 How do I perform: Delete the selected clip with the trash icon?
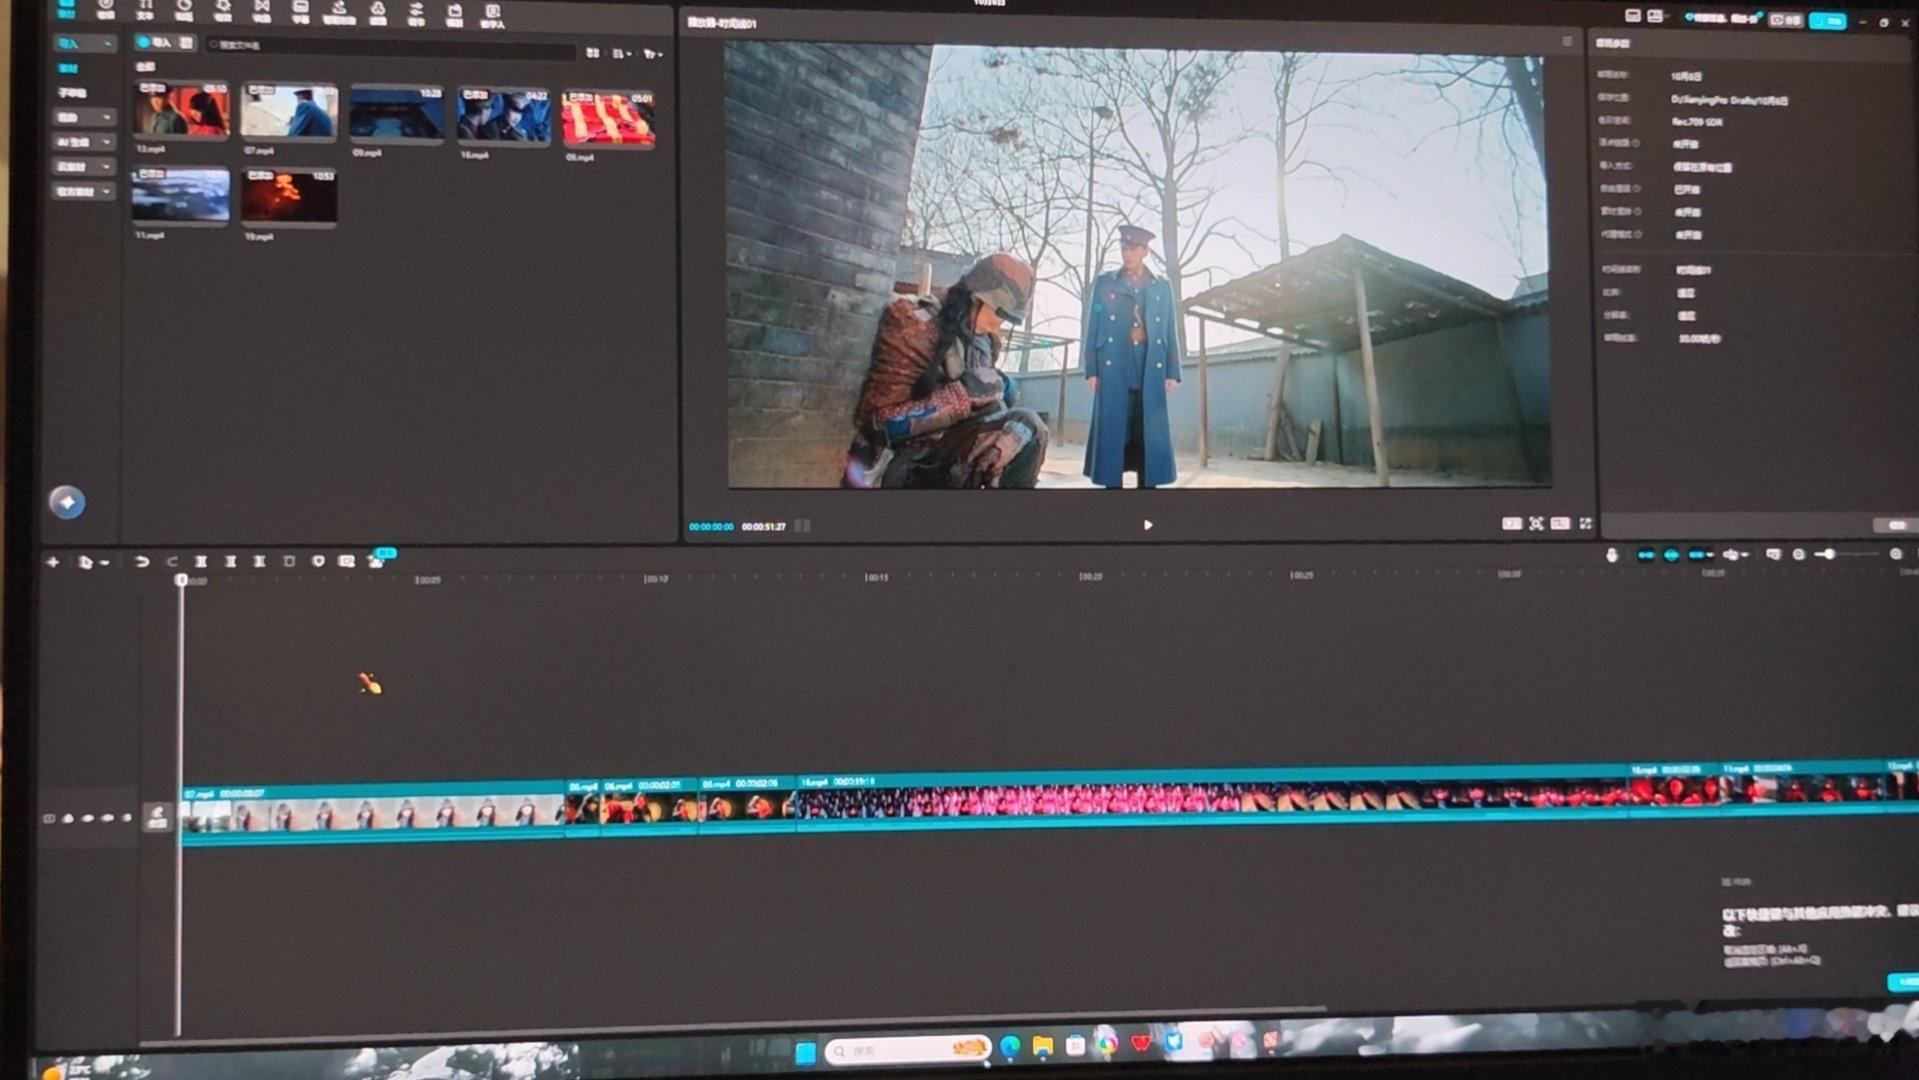pos(289,562)
